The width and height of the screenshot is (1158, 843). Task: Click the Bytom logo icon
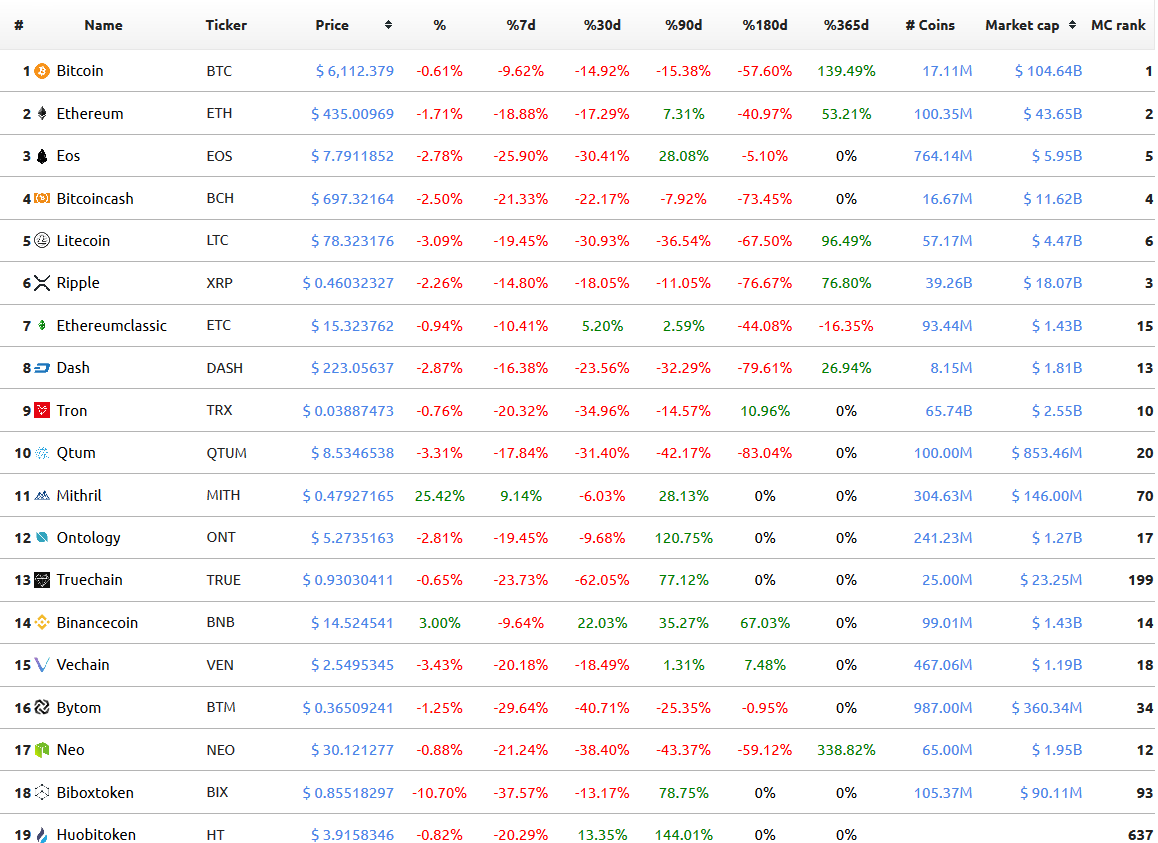click(x=42, y=707)
